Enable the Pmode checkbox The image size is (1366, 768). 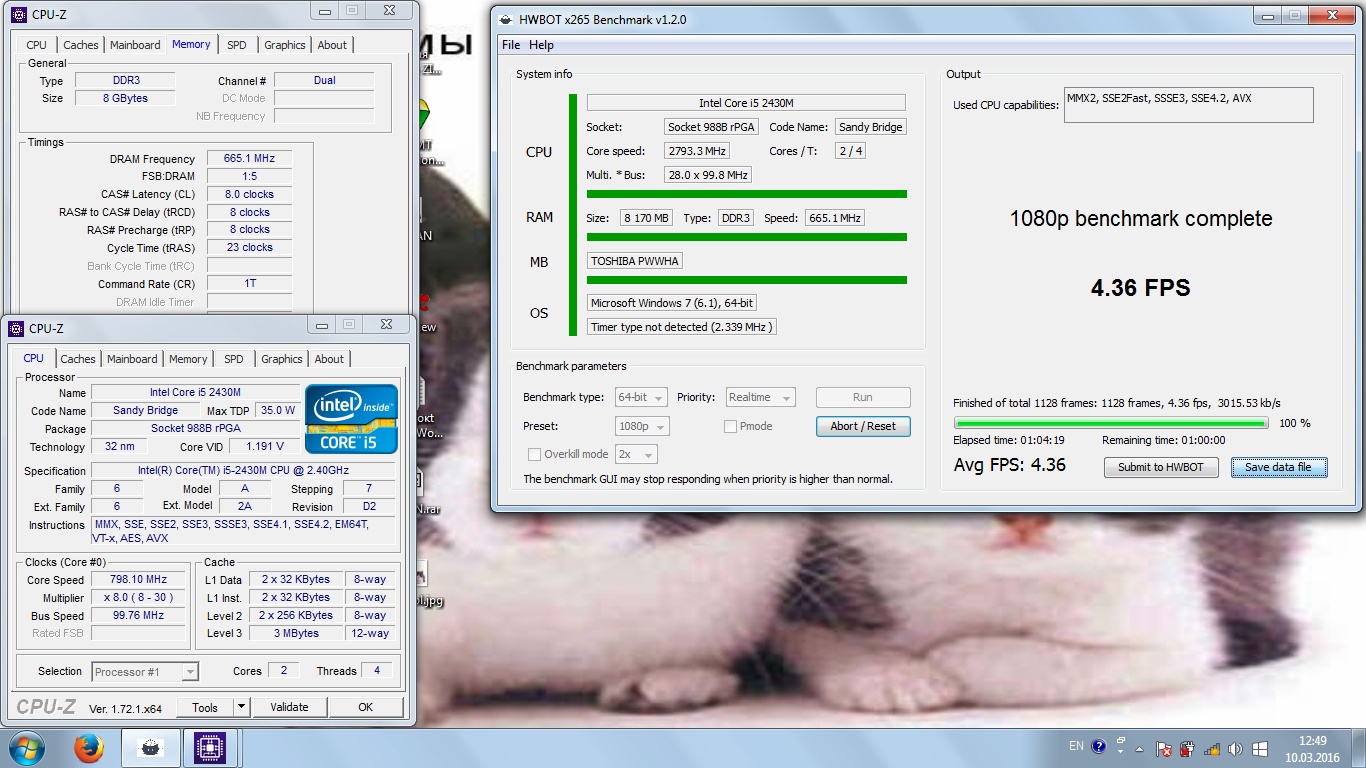[x=731, y=426]
